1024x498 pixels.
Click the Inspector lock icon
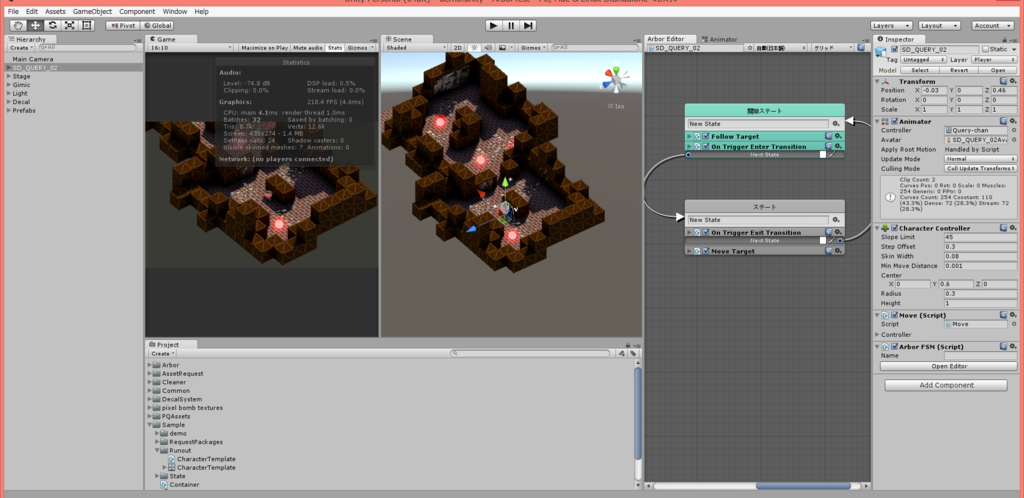tap(1004, 39)
